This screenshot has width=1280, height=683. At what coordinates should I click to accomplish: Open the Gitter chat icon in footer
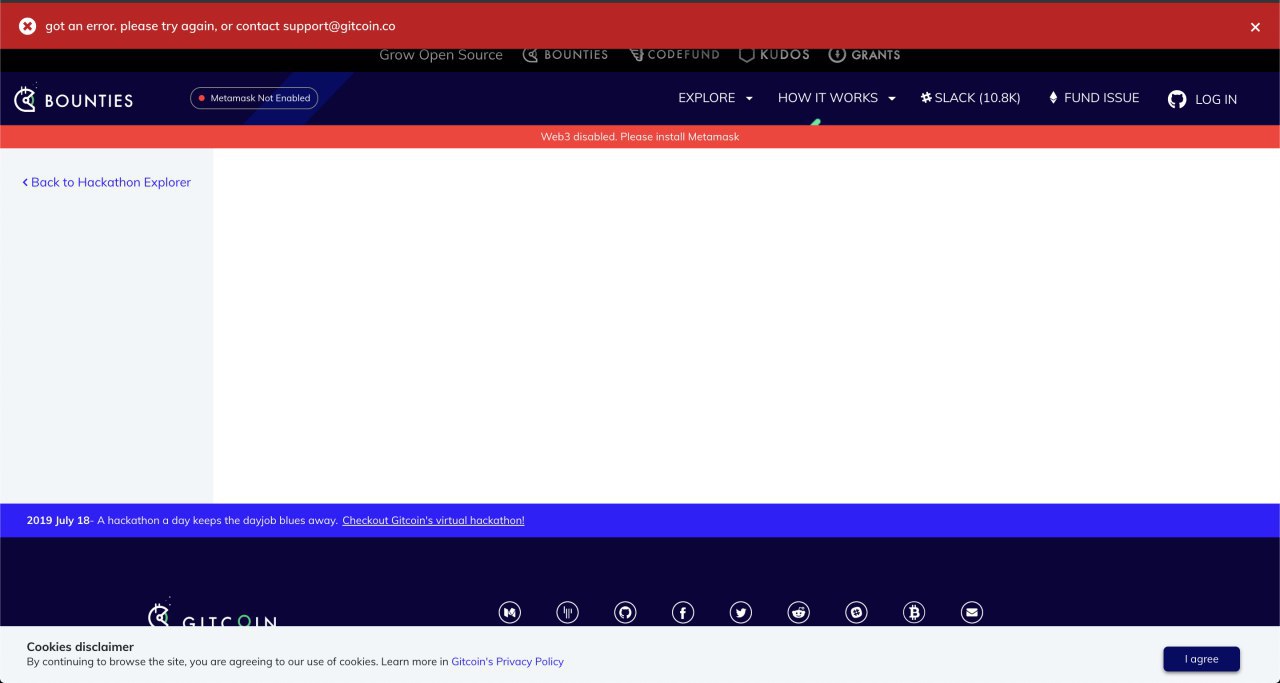[568, 612]
